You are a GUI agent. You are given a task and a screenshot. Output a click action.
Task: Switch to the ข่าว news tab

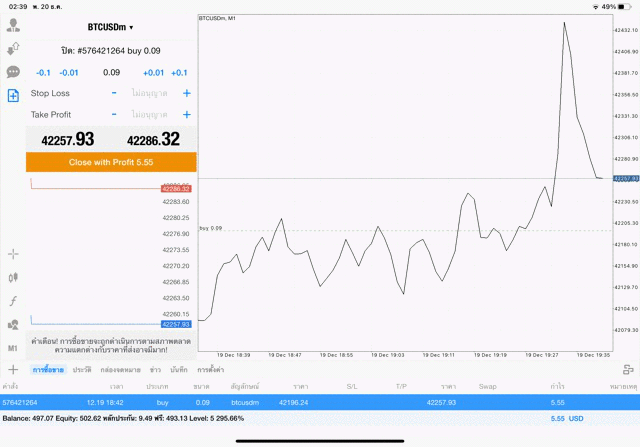tap(156, 370)
